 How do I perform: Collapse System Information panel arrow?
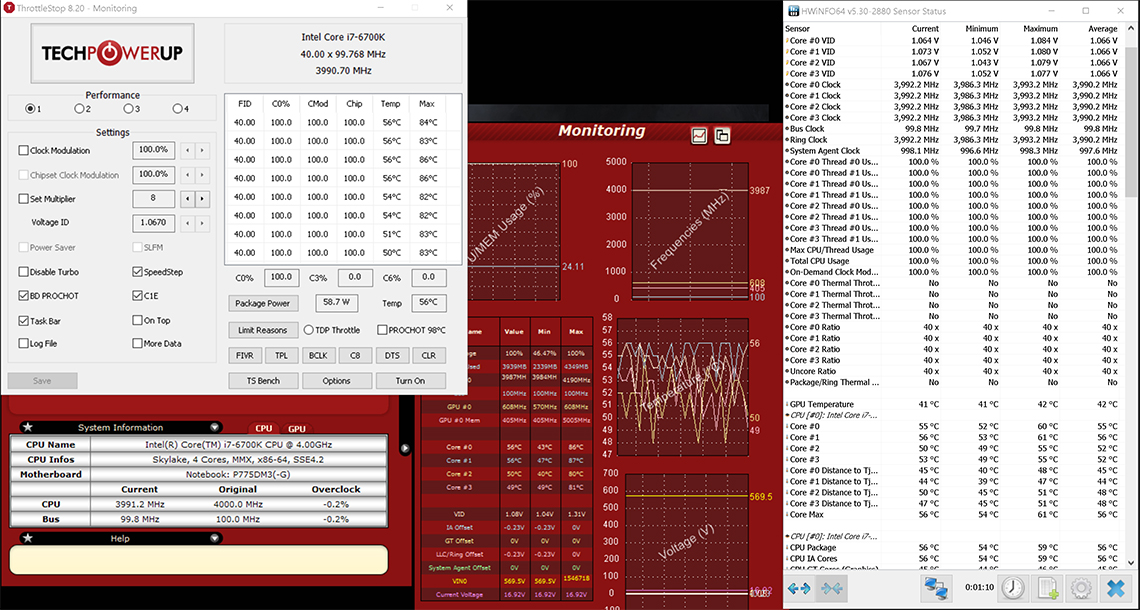pyautogui.click(x=214, y=427)
